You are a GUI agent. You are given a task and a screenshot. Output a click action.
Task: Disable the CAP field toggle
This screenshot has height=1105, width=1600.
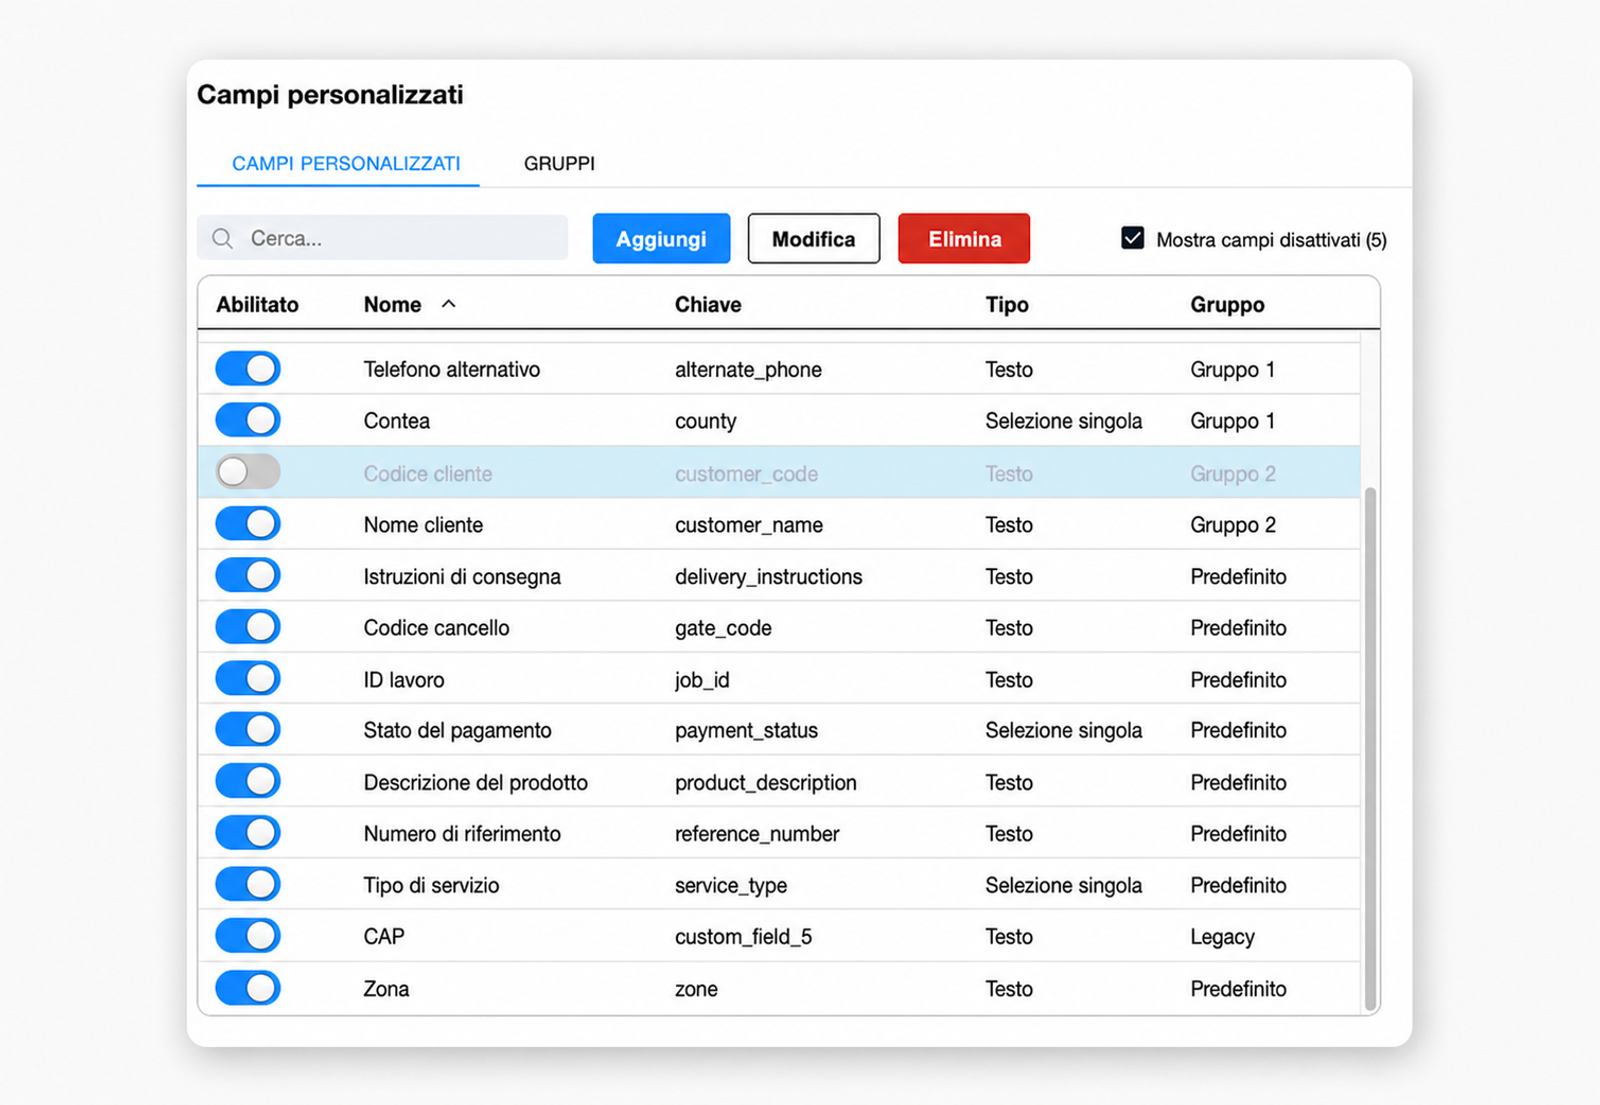[248, 936]
